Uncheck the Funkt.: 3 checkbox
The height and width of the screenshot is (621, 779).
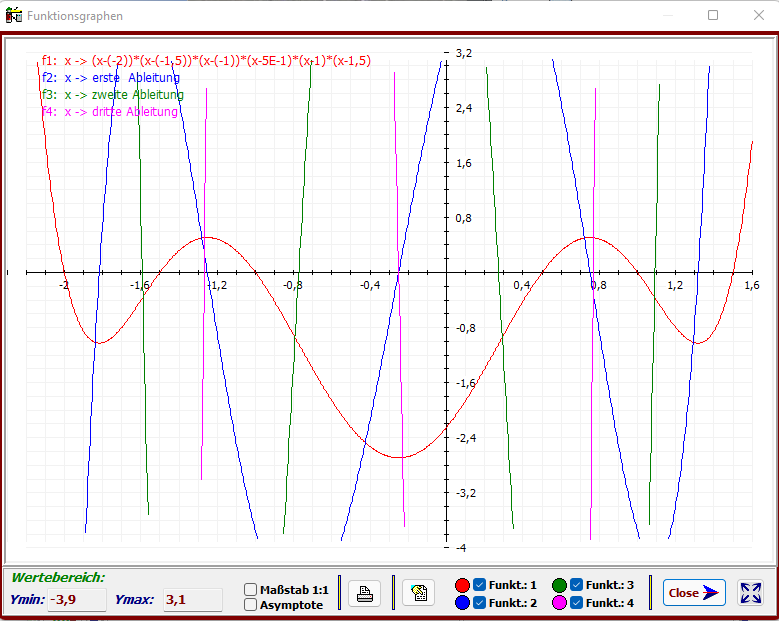(x=576, y=585)
